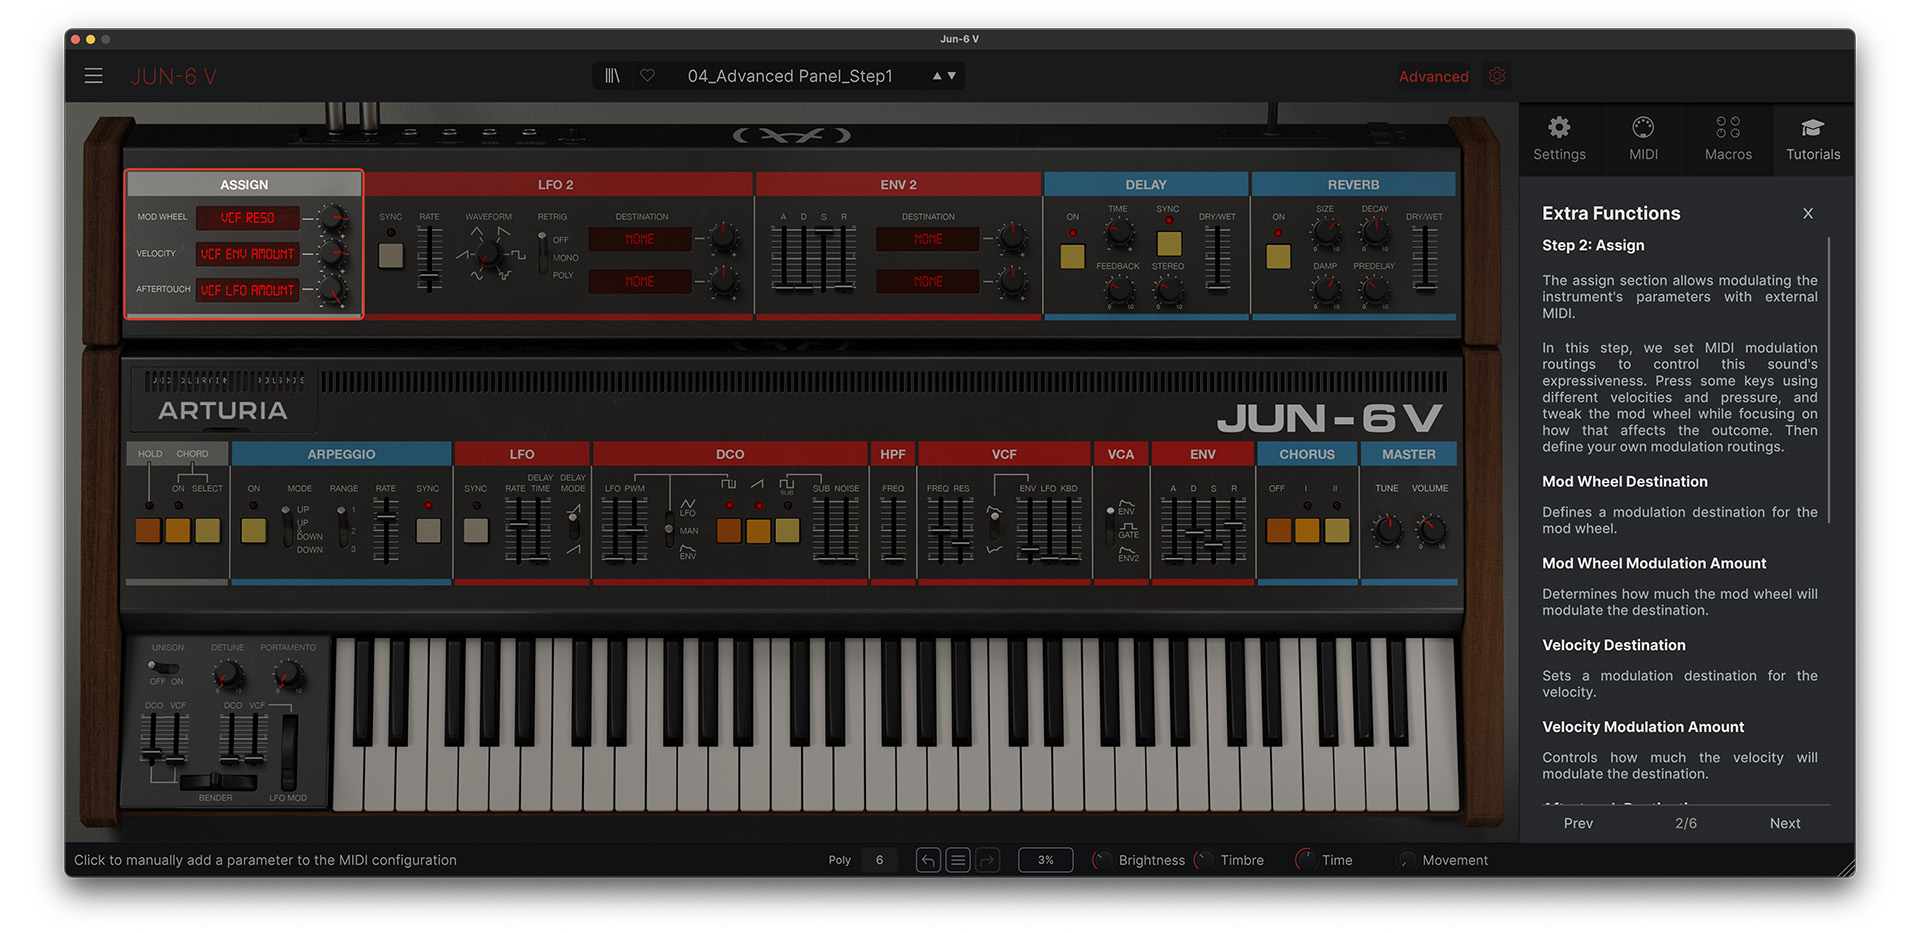Toggle the LFO 2 Sync button
Image resolution: width=1920 pixels, height=933 pixels.
(391, 255)
